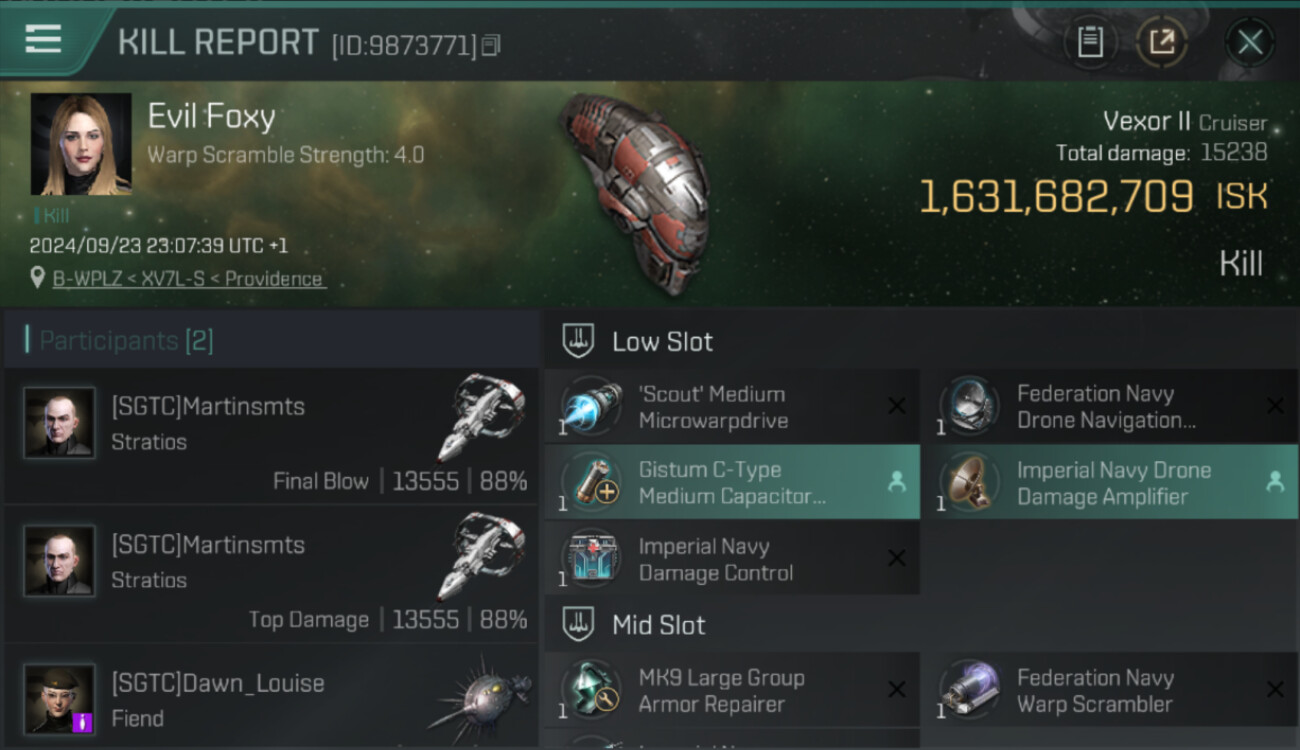This screenshot has width=1300, height=750.
Task: Select Martinsmts Final Blow participant entry
Action: point(270,437)
